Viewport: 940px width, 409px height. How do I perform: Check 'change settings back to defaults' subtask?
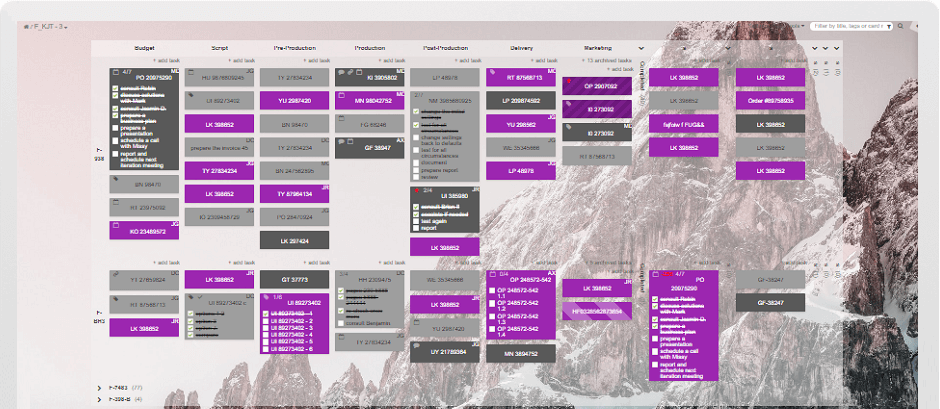[415, 139]
